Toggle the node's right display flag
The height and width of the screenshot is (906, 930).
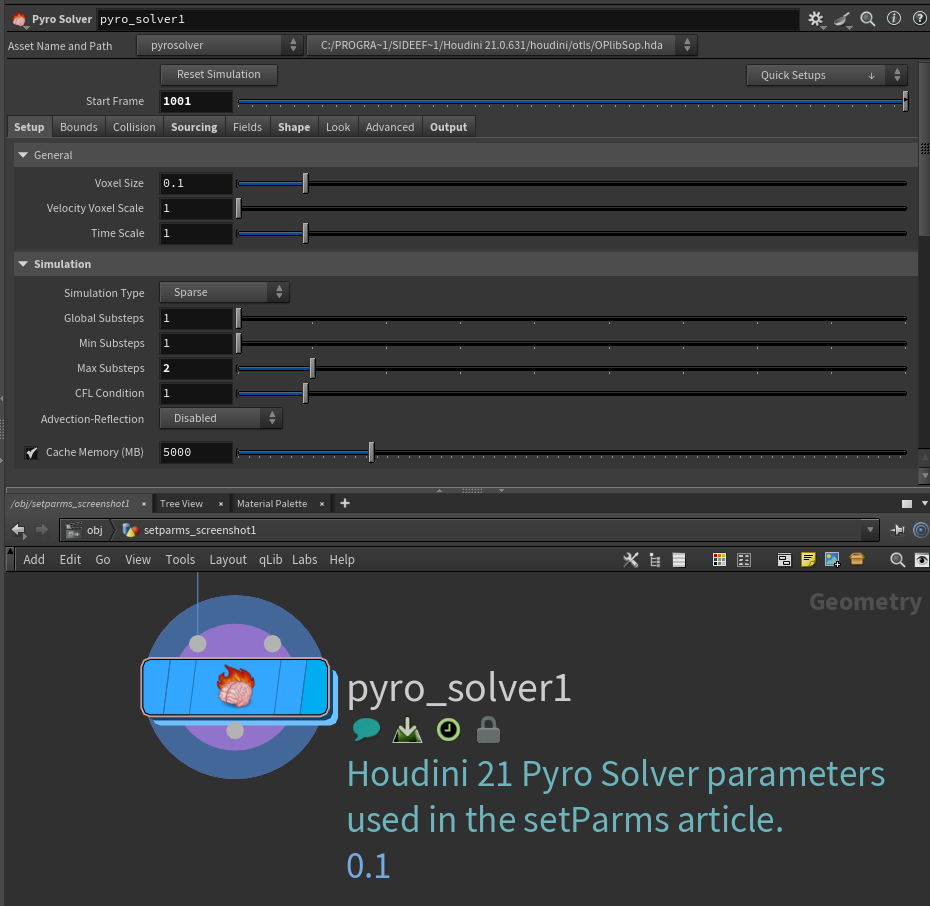click(x=313, y=687)
